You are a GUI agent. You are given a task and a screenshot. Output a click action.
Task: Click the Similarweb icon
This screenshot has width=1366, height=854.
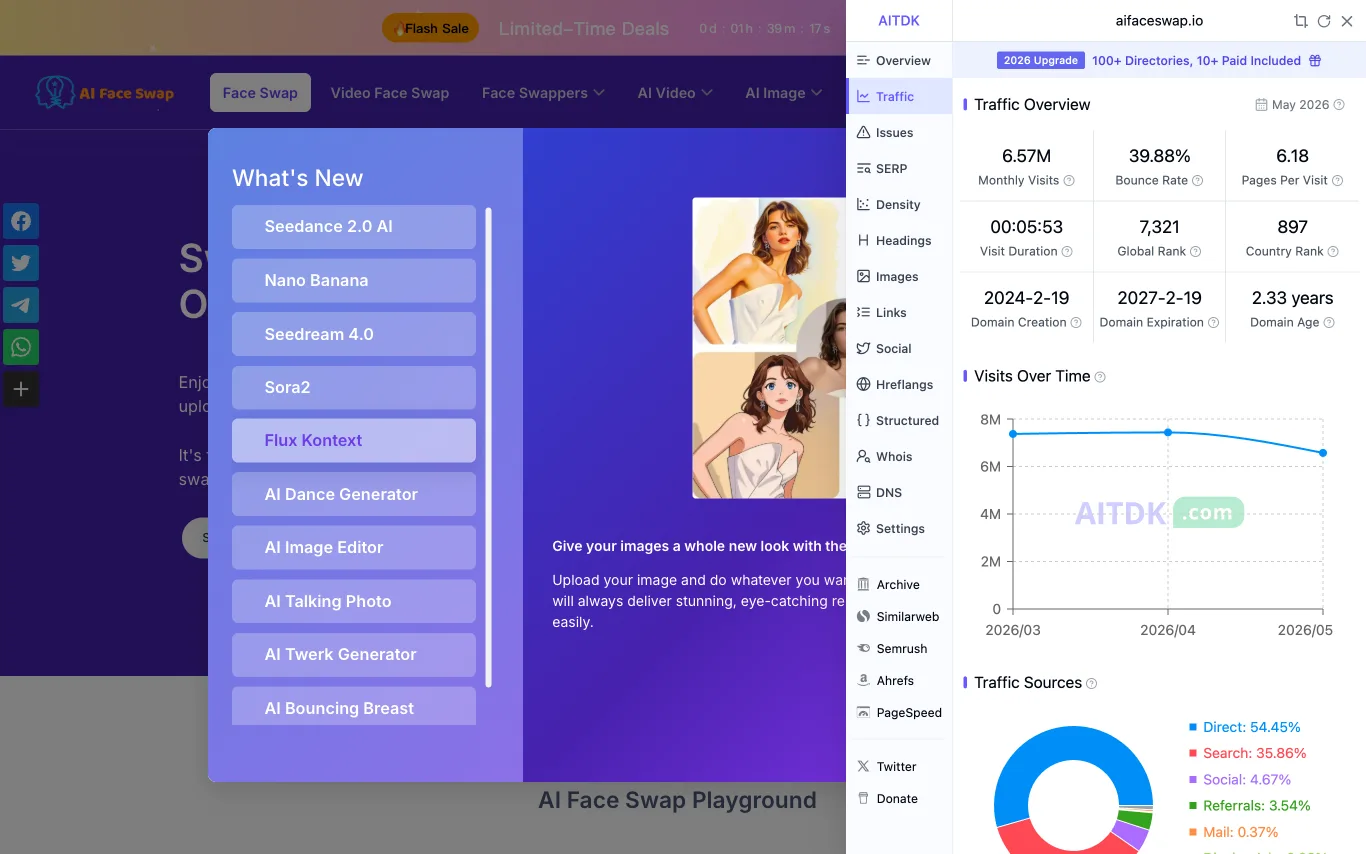tap(864, 617)
